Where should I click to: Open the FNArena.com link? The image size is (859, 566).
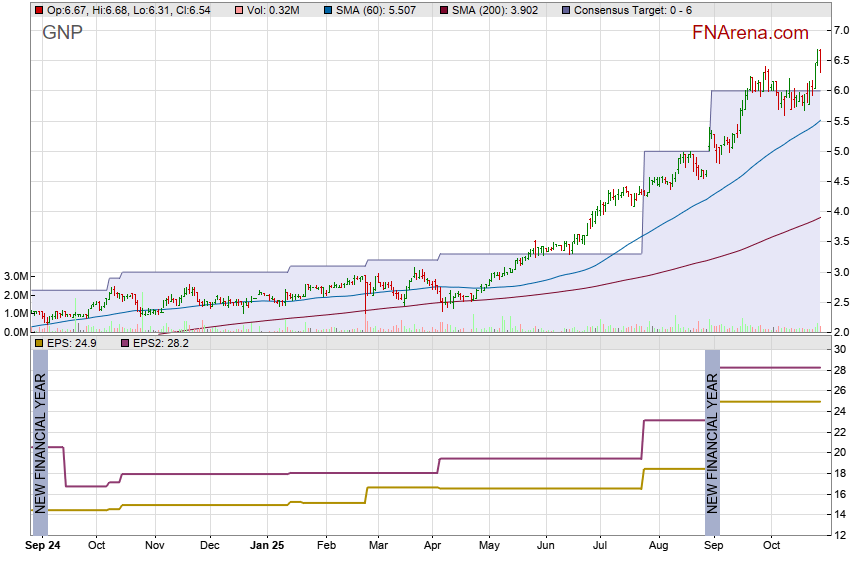tap(750, 33)
